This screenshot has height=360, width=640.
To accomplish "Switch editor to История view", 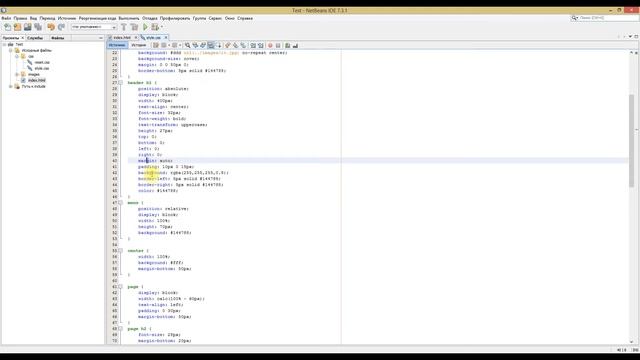I will [x=139, y=45].
